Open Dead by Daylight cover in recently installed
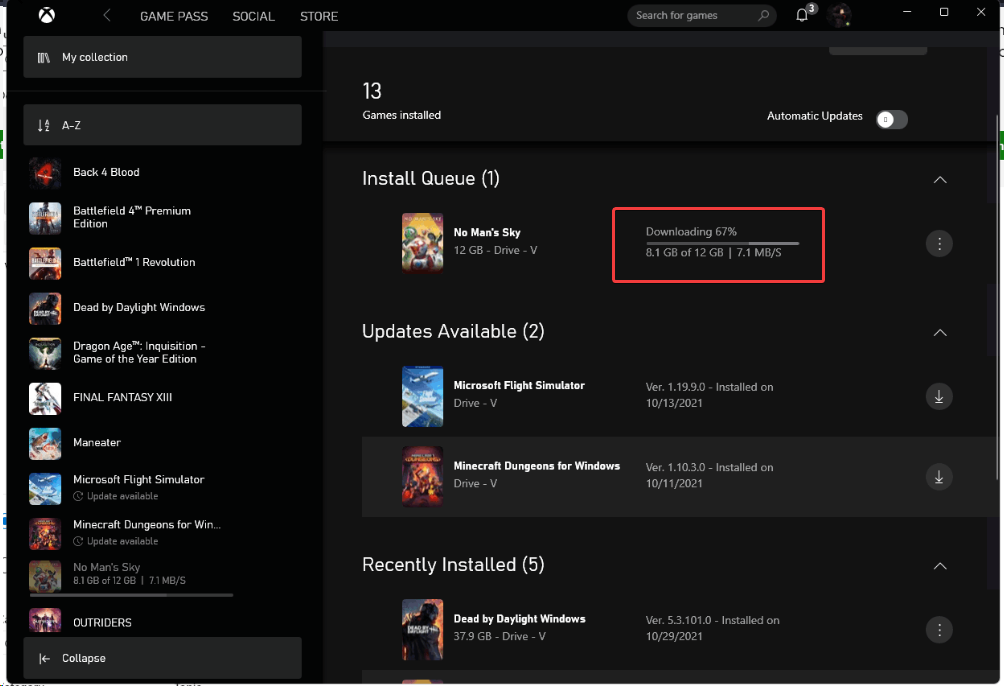Viewport: 1004px width, 686px height. pyautogui.click(x=422, y=630)
